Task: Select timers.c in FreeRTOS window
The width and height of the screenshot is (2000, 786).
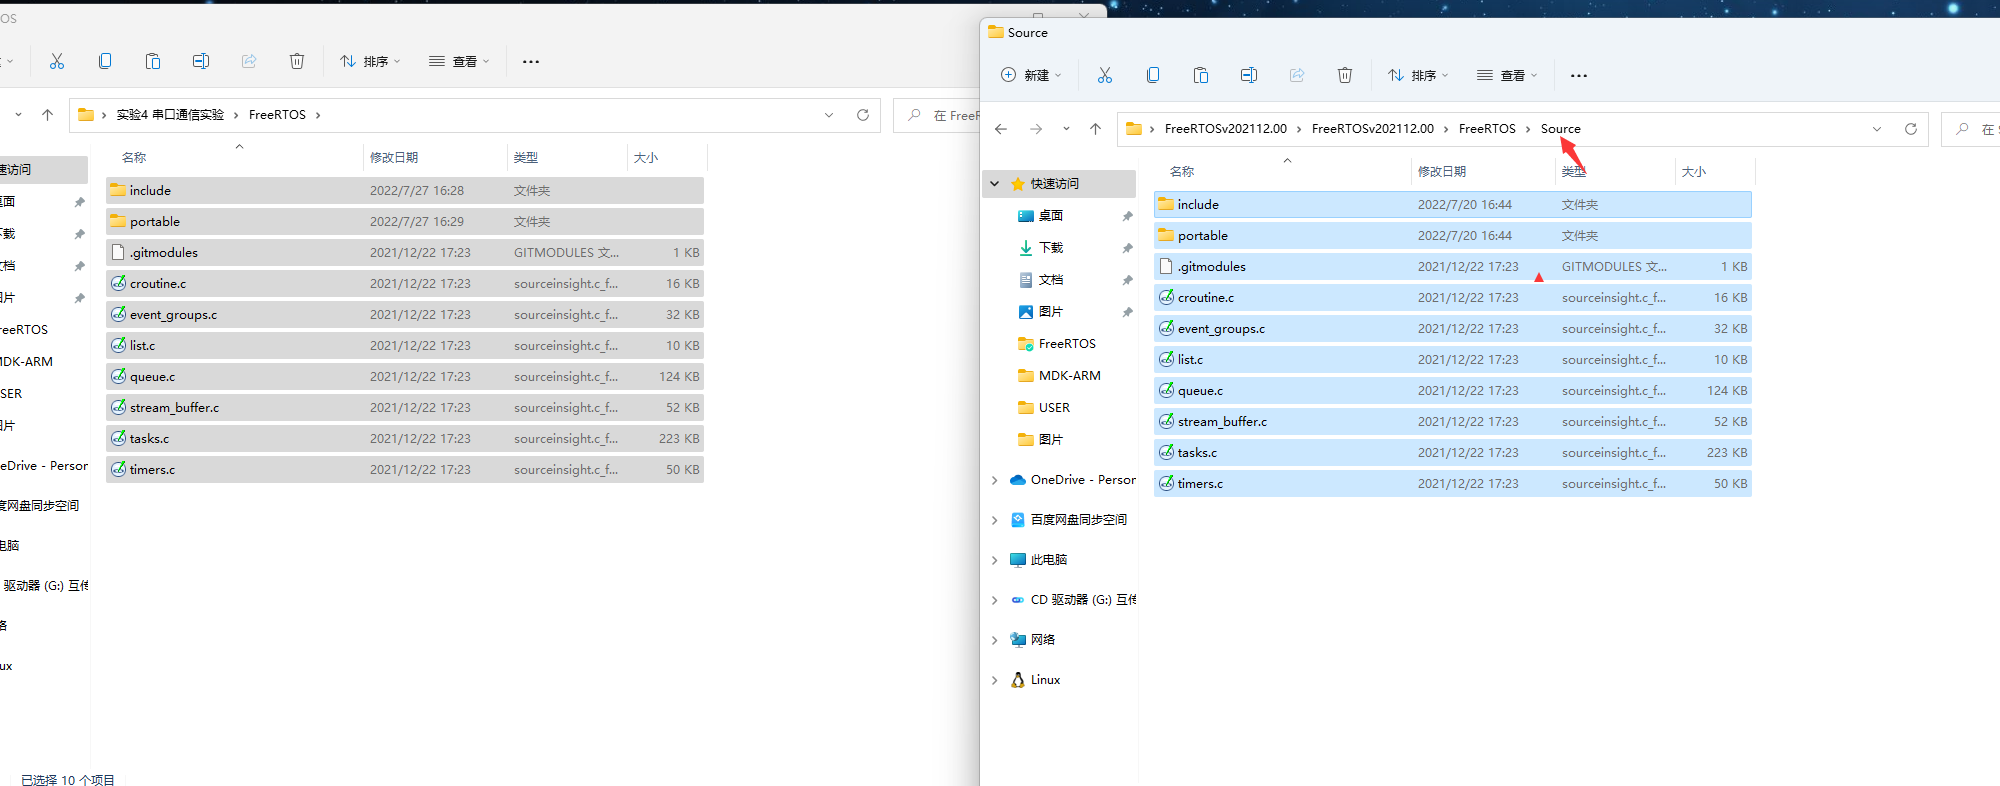Action: coord(405,470)
